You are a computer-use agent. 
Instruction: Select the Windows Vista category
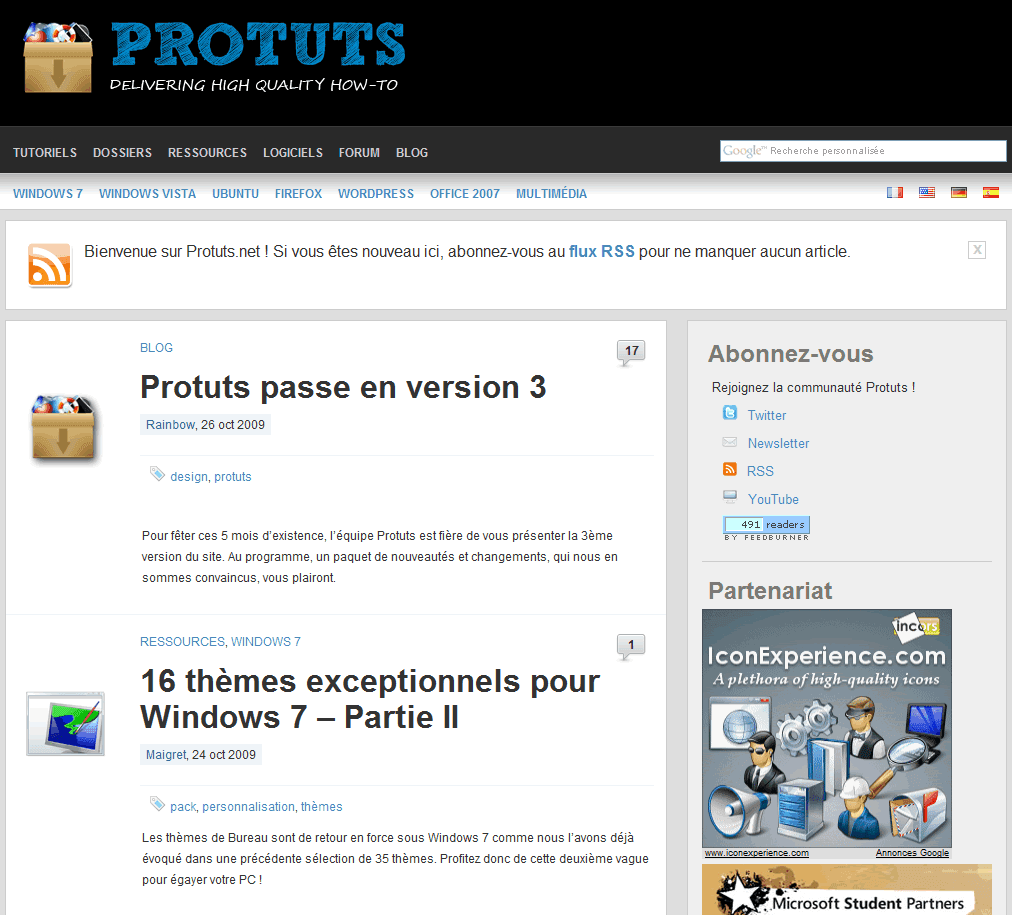pyautogui.click(x=147, y=194)
